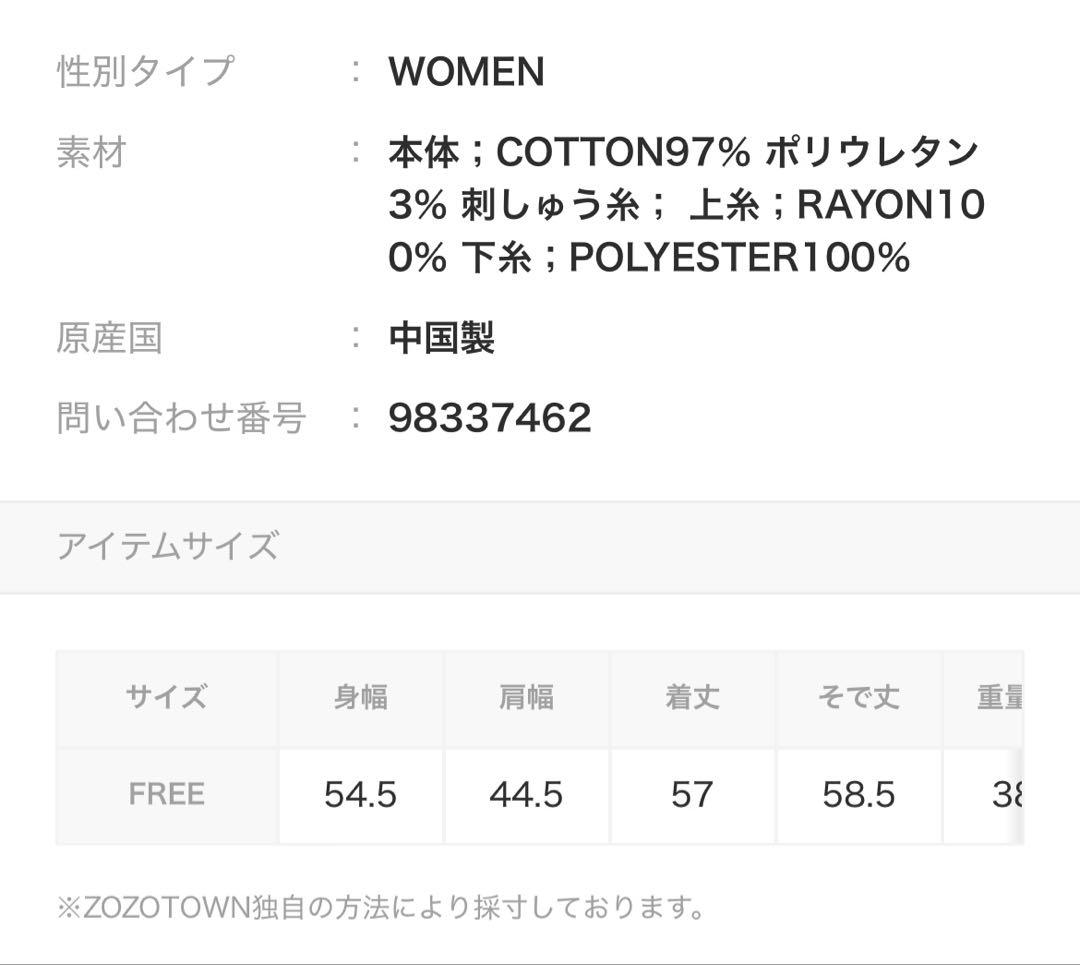Select the WOMEN gender type value

pos(466,72)
